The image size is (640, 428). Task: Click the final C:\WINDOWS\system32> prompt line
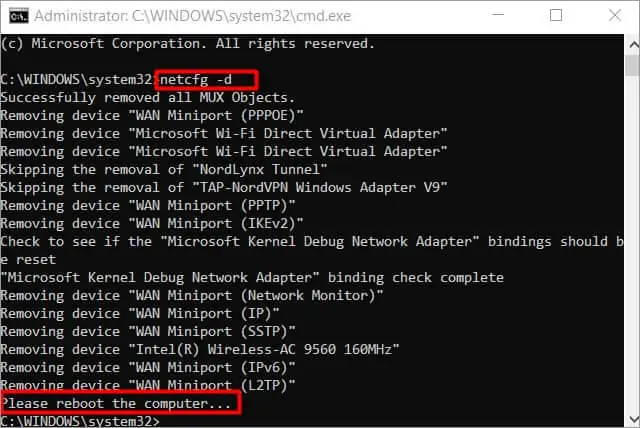point(80,421)
